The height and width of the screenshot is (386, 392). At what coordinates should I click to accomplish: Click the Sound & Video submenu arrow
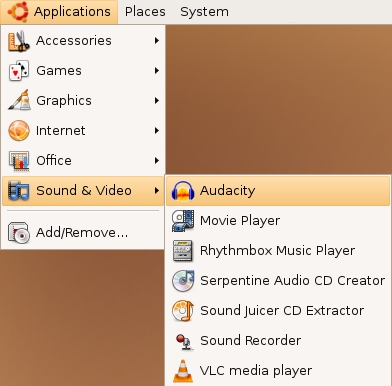(x=157, y=190)
